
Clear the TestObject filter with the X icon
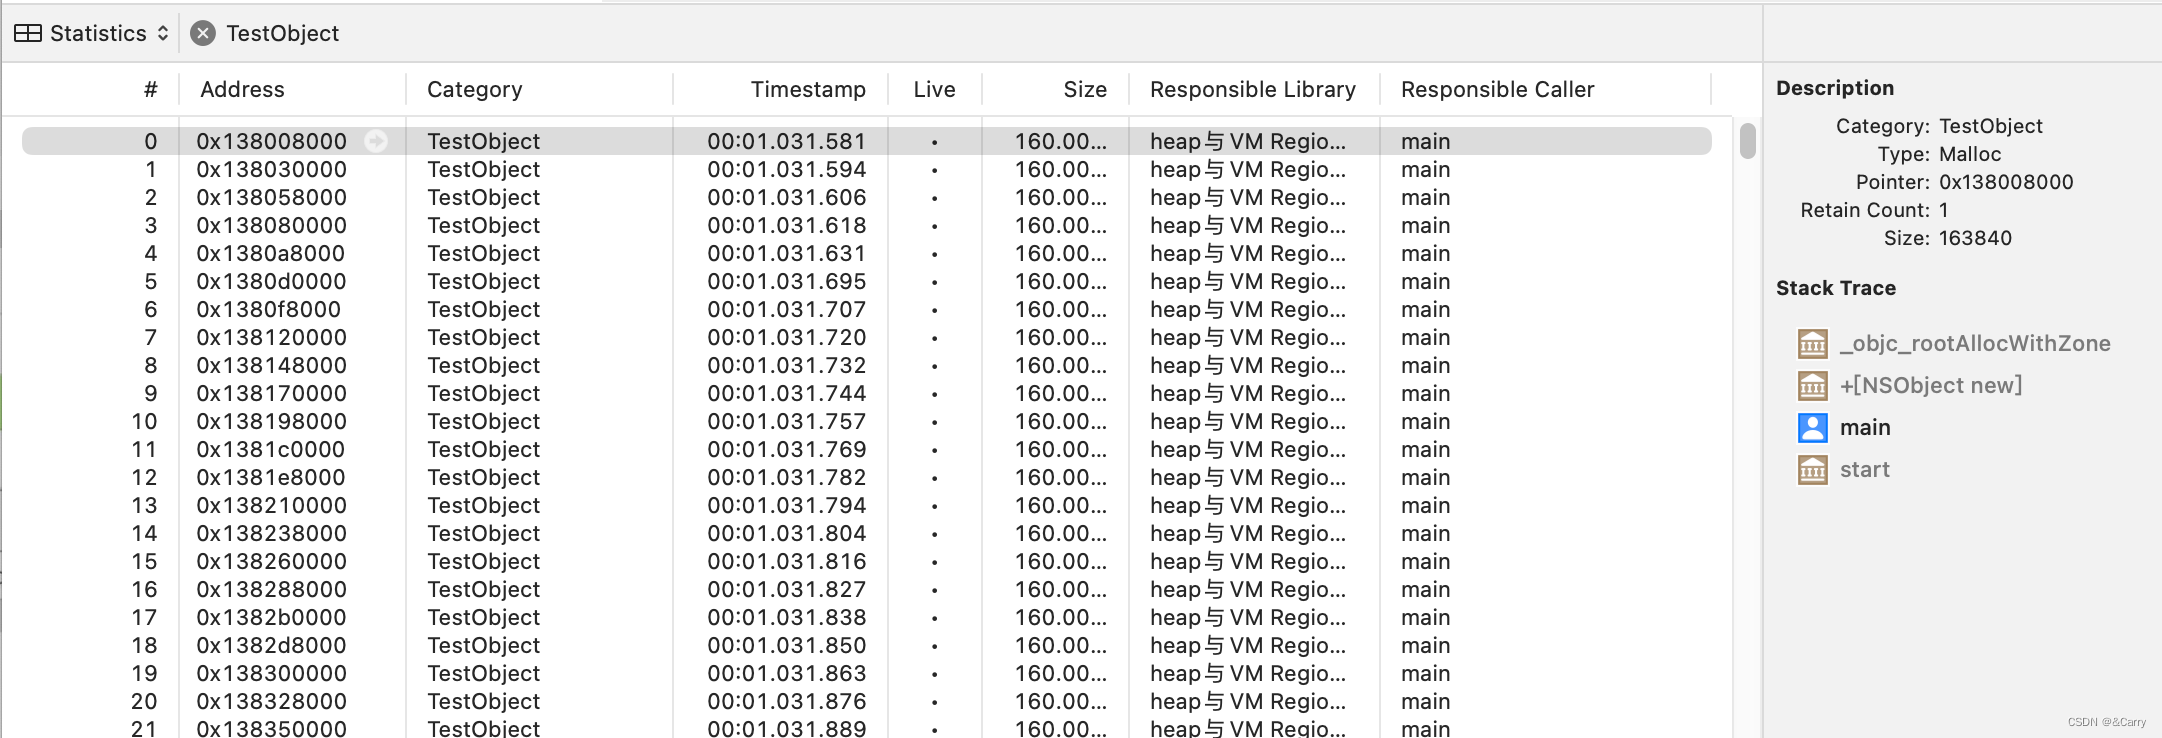tap(203, 33)
